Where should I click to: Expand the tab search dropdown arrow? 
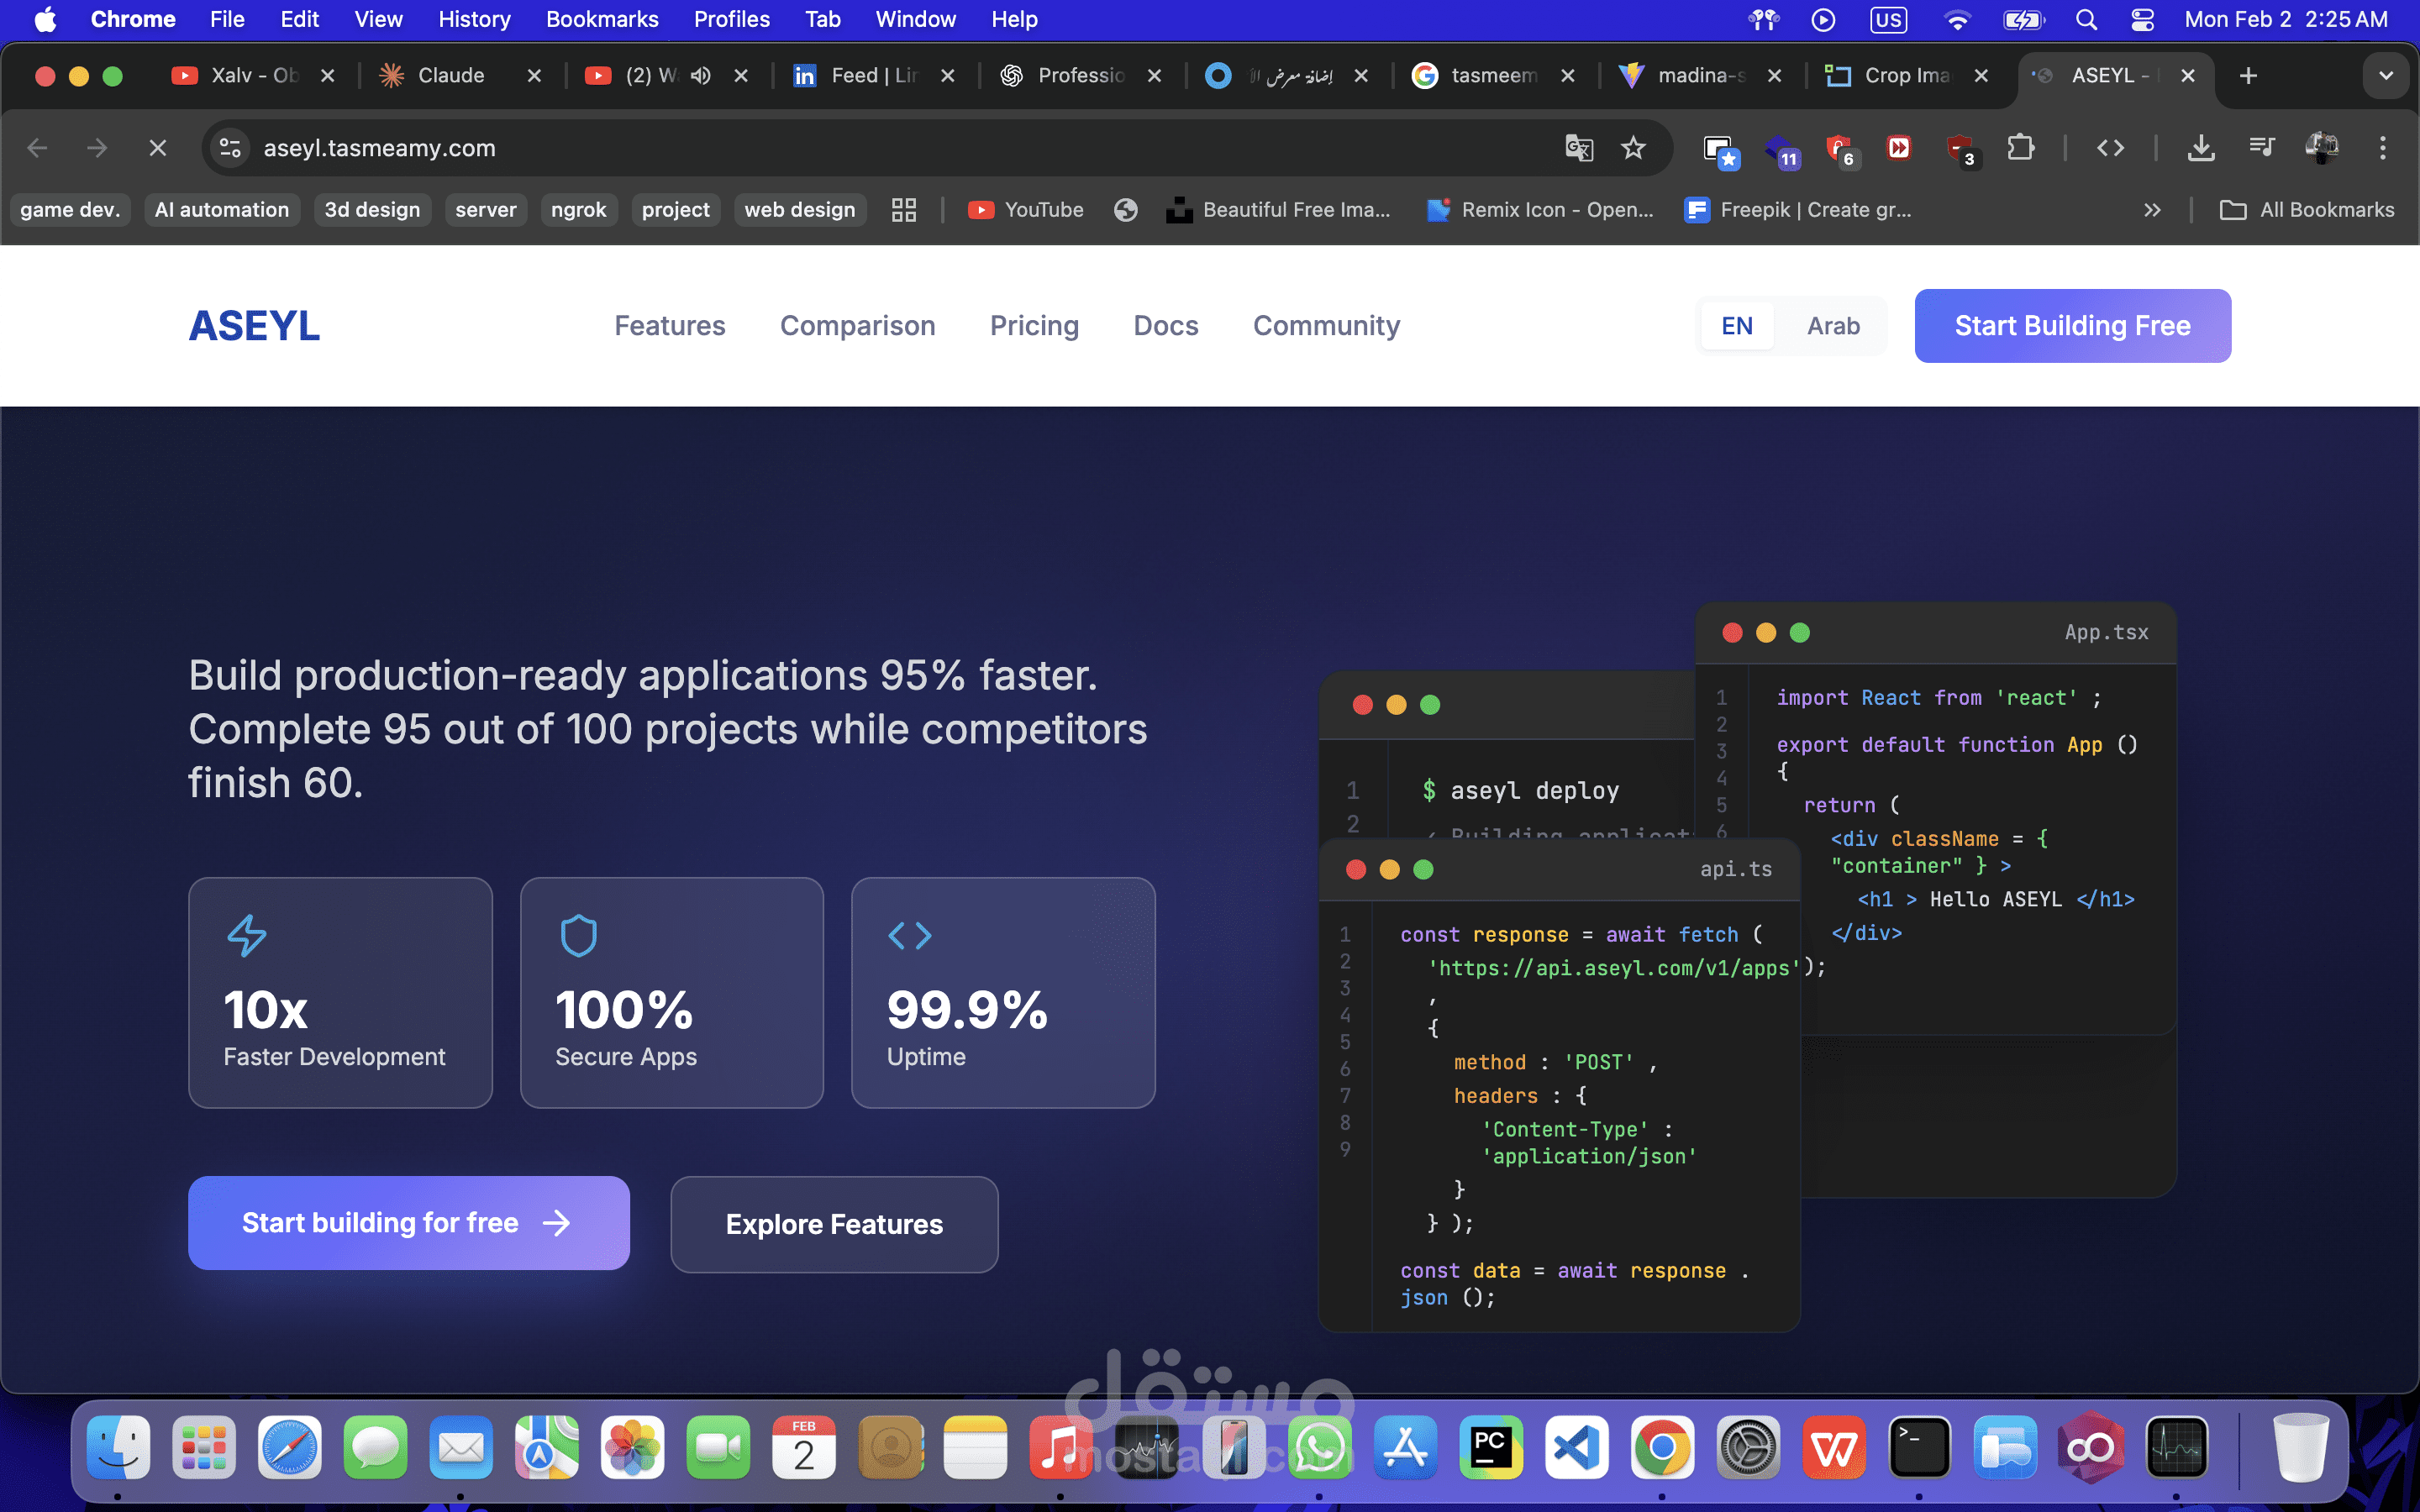tap(2385, 76)
